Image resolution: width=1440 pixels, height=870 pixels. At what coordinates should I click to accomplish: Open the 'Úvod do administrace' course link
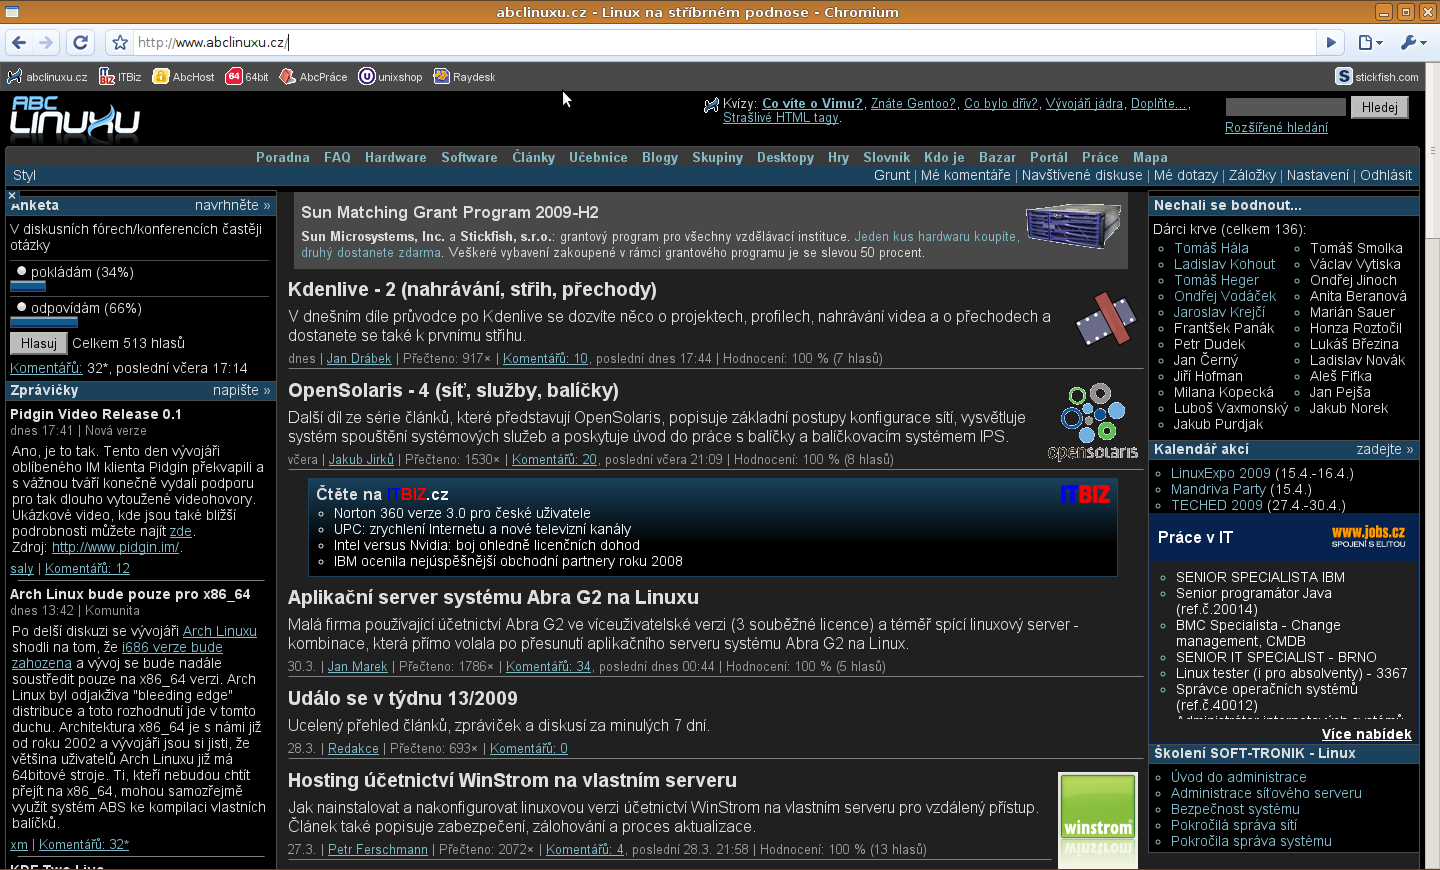click(1239, 777)
